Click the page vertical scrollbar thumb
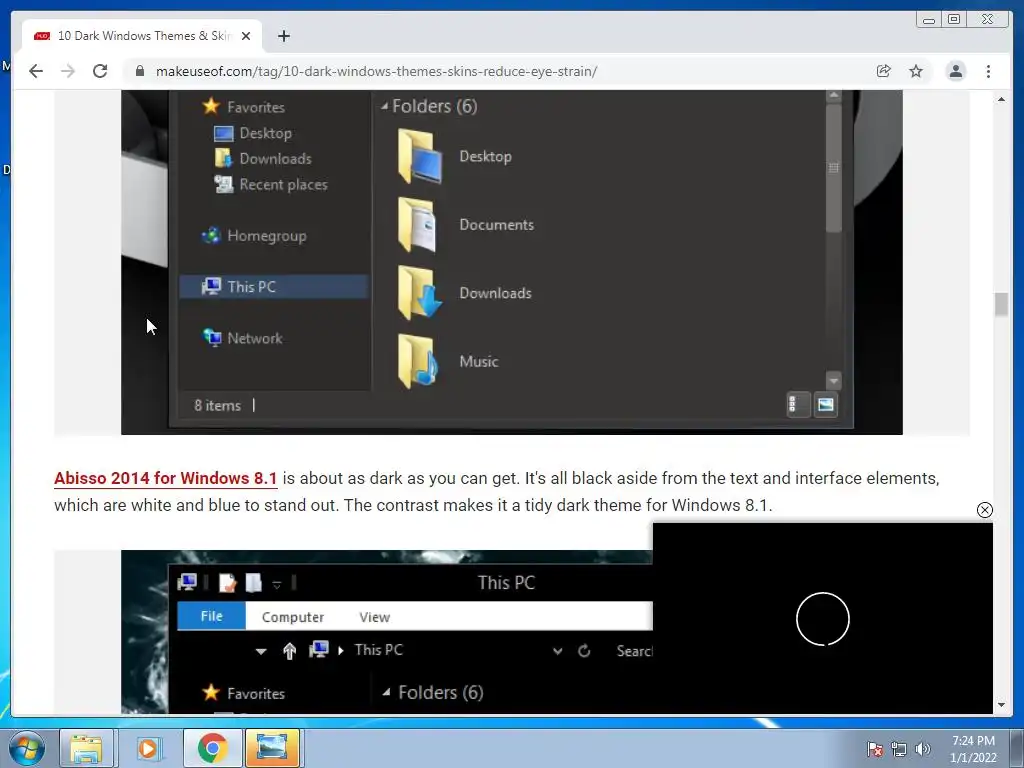 1001,304
